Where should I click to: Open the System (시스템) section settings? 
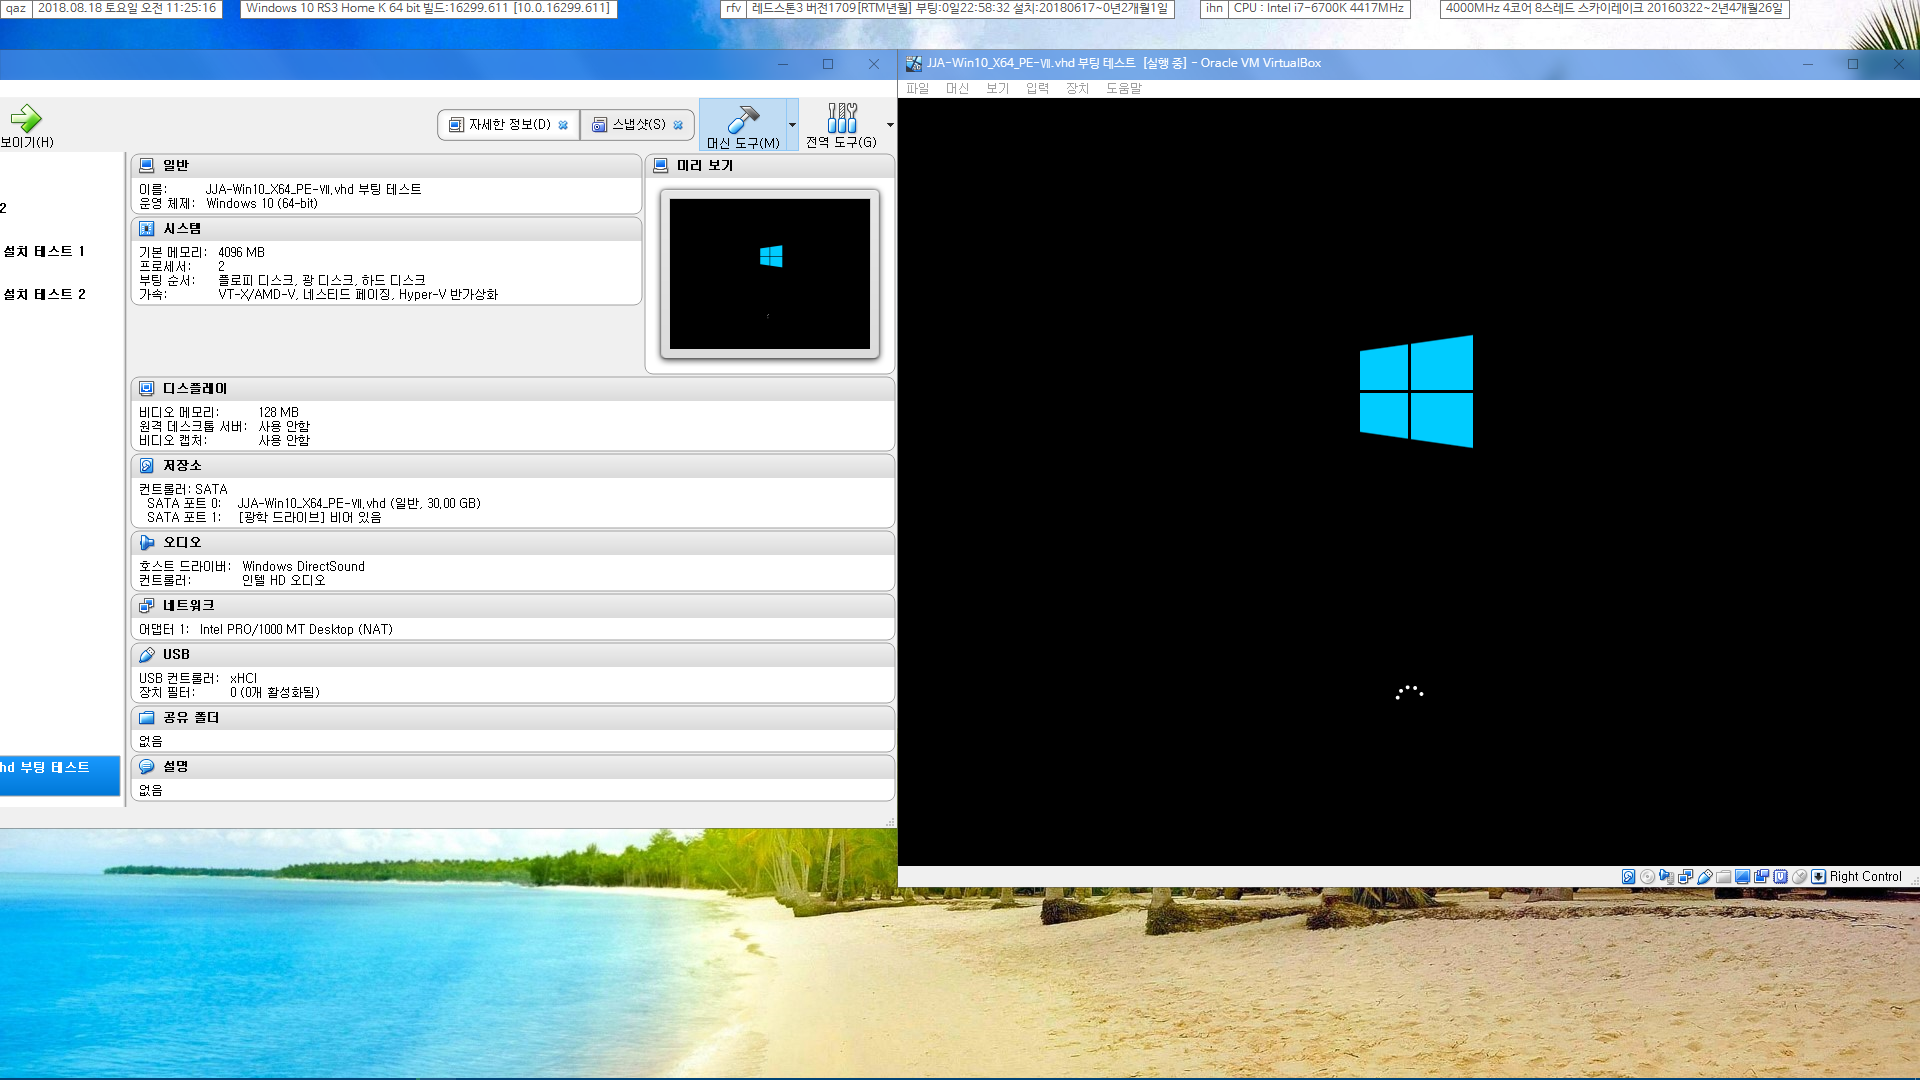tap(182, 228)
